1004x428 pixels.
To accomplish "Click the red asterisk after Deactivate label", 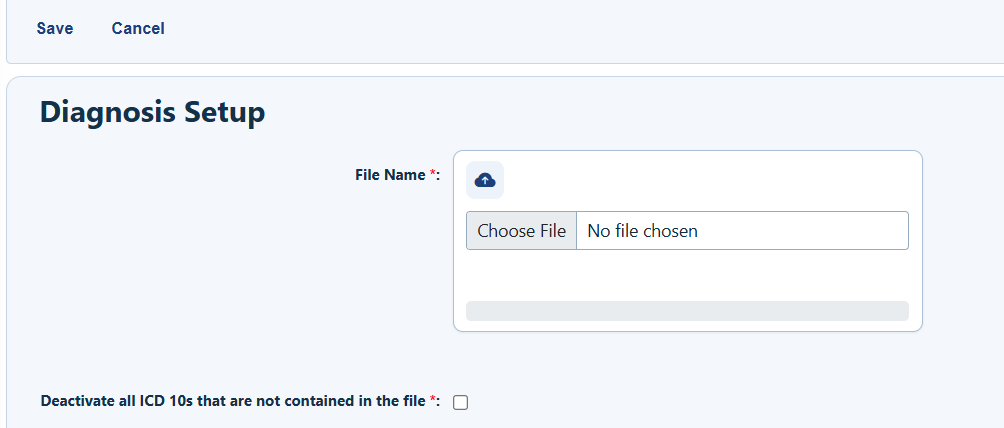I will (433, 400).
